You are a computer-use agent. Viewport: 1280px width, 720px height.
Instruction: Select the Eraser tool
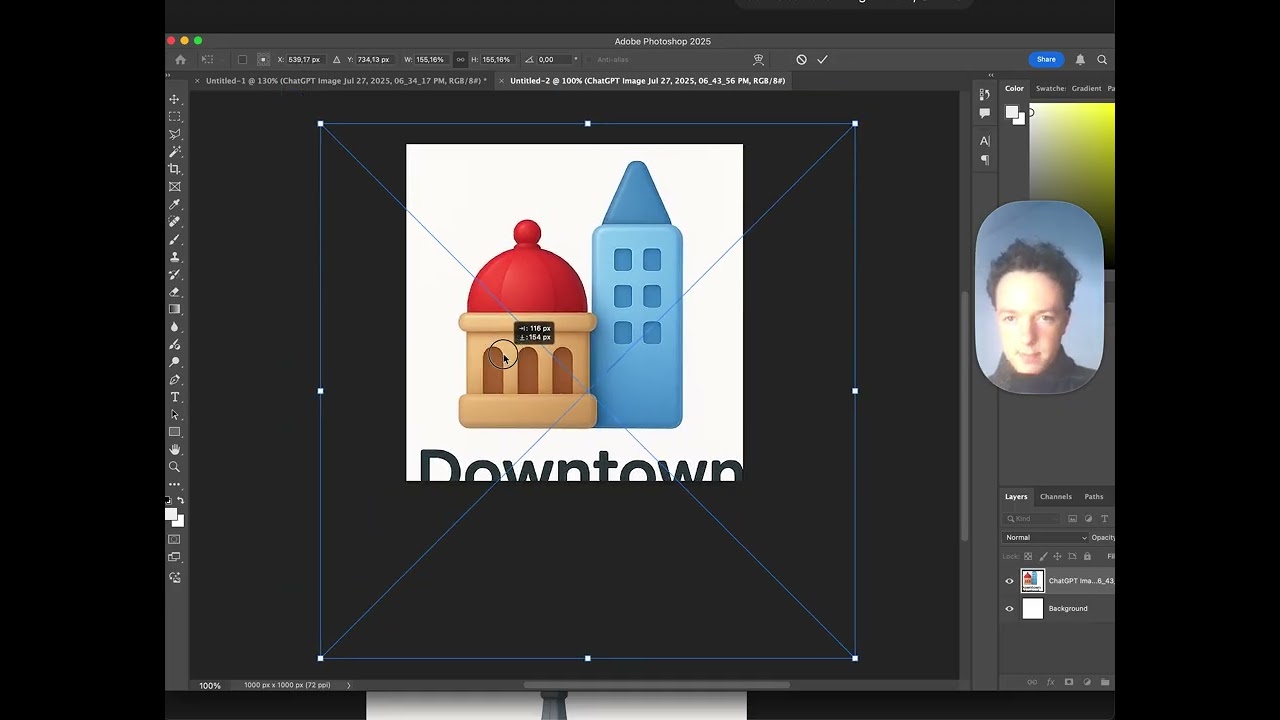174,292
